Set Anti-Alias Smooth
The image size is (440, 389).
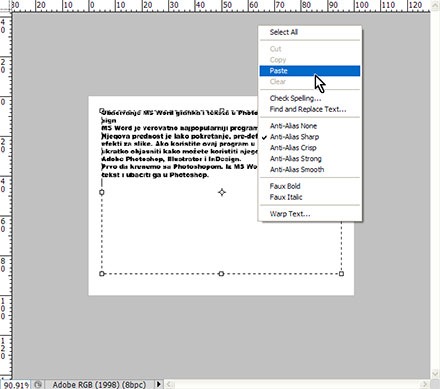click(310, 170)
